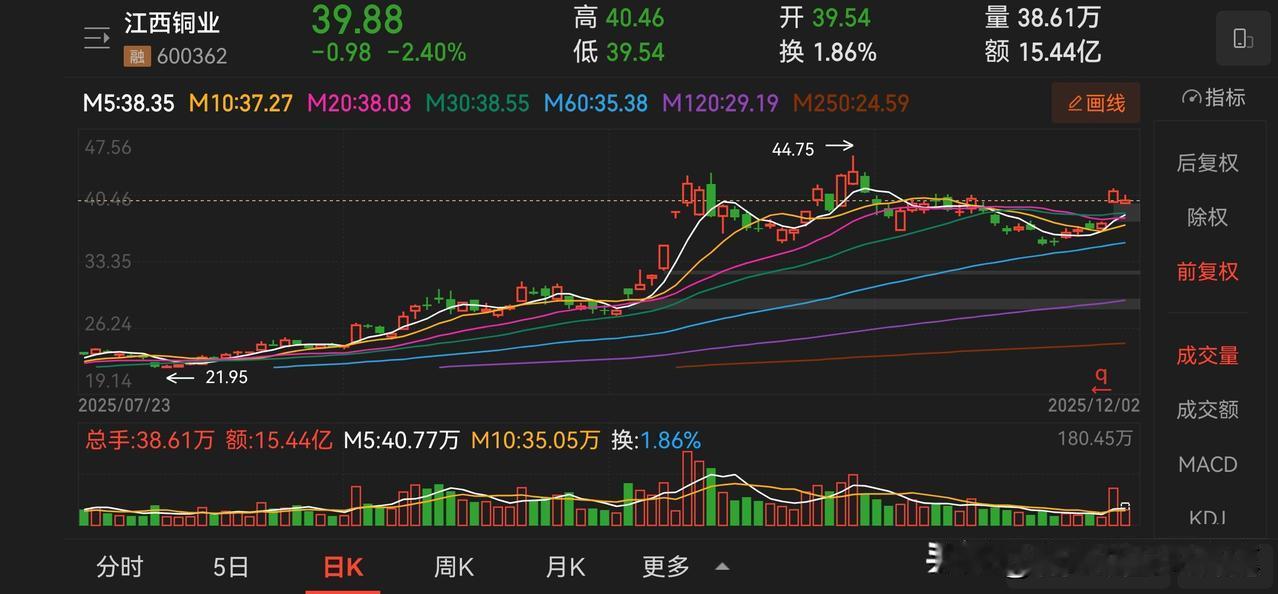Click the 44.75 high price annotation
This screenshot has width=1278, height=594.
point(793,149)
